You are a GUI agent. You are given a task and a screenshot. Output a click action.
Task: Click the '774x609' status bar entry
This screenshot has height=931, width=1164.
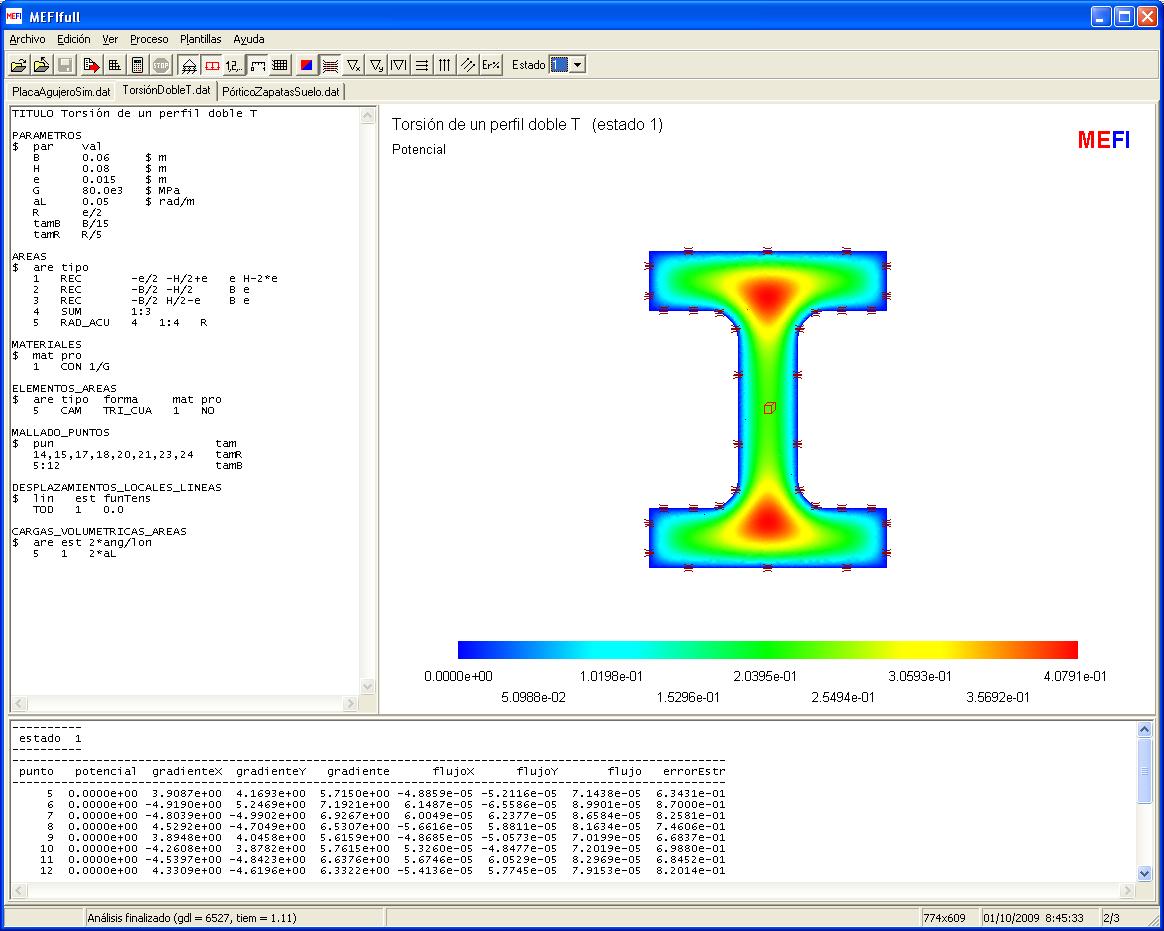point(944,918)
